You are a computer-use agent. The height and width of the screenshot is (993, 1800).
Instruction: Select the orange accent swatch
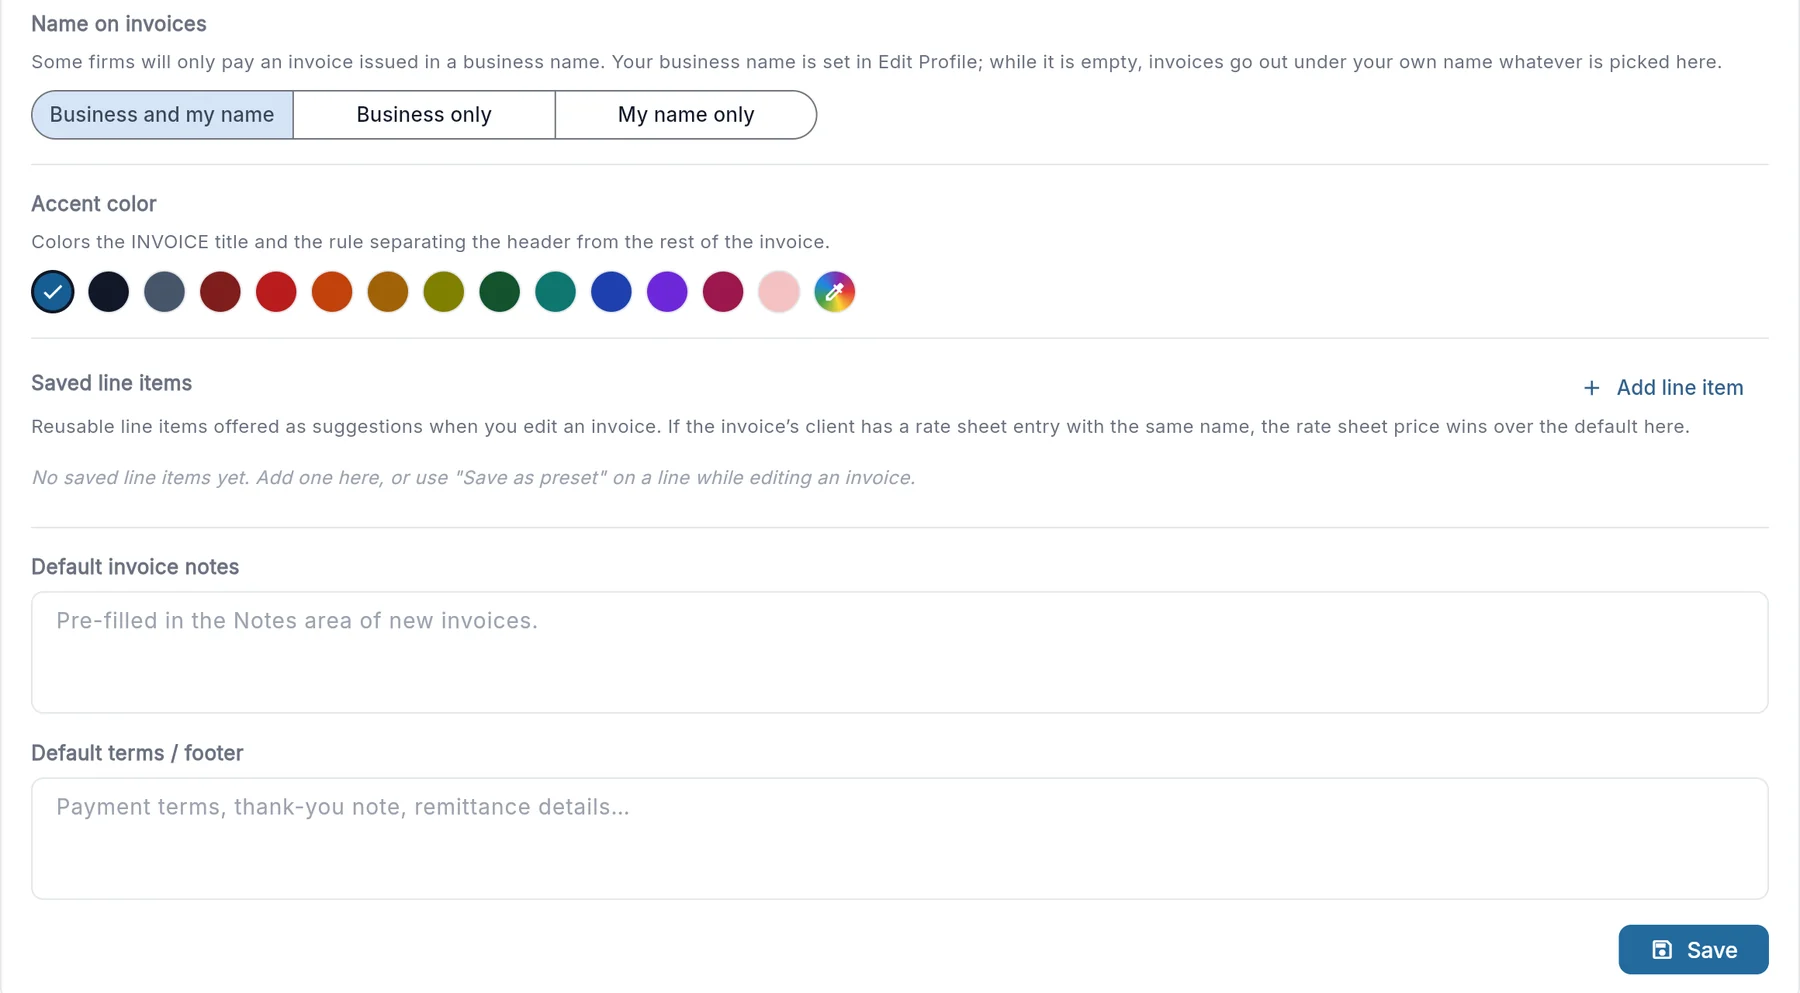point(332,292)
